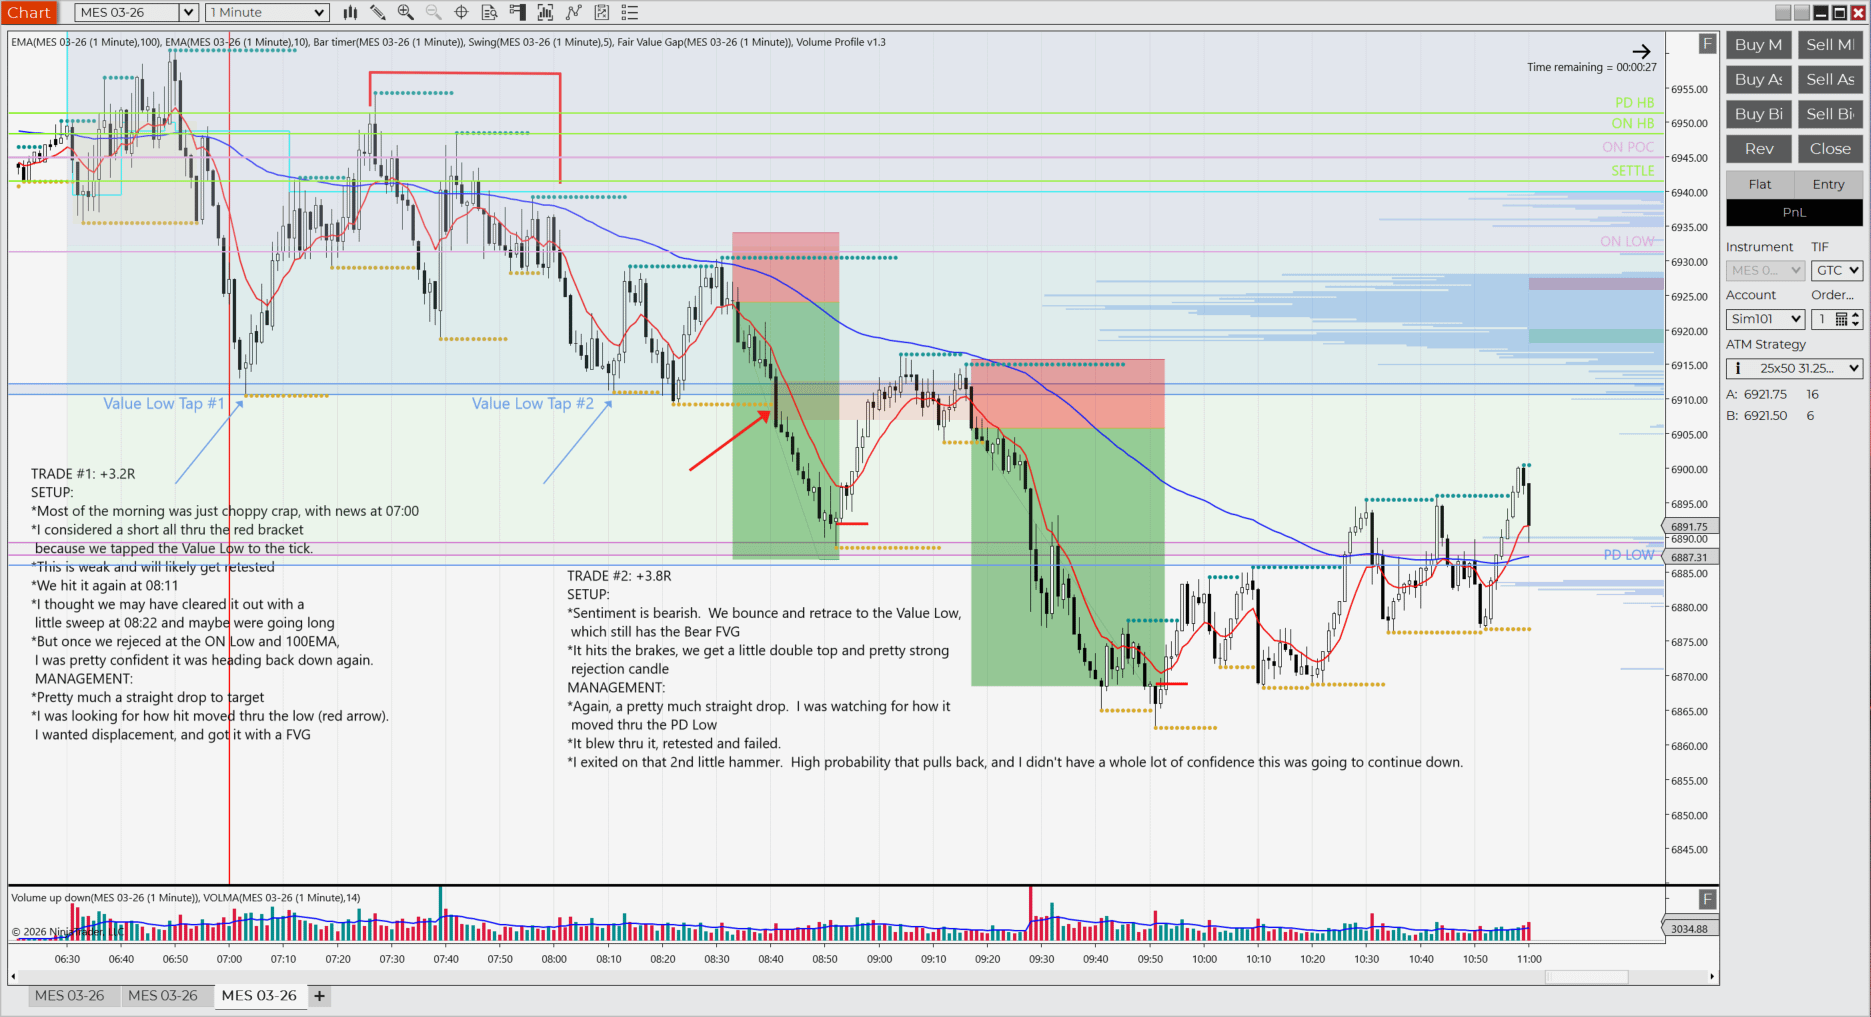Toggle price scale F button at top
This screenshot has height=1017, width=1871.
[x=1707, y=44]
